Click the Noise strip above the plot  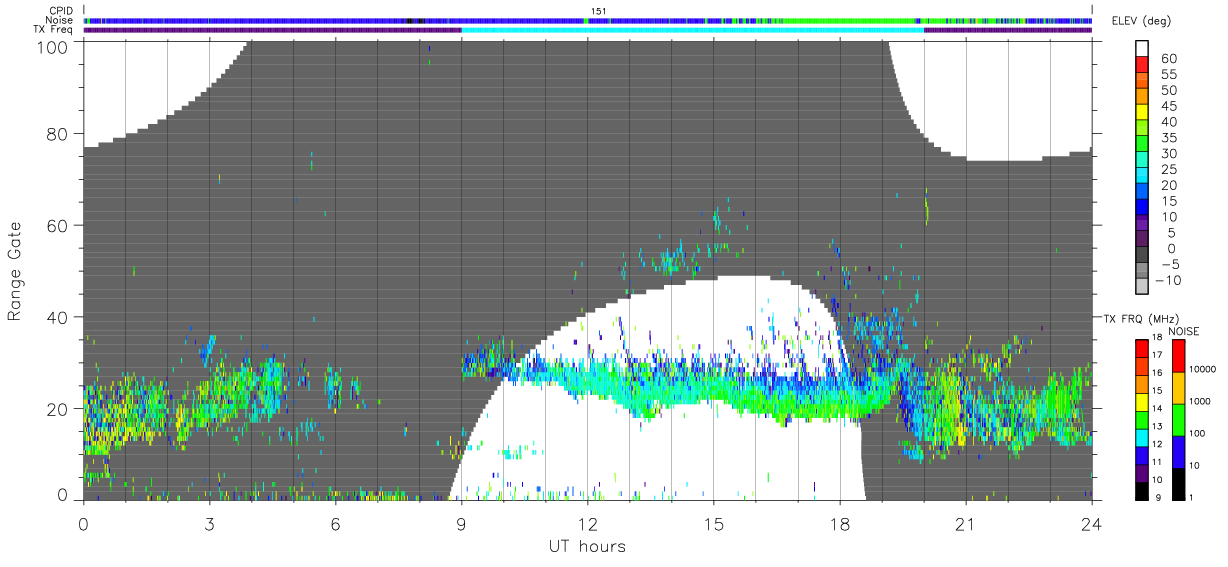588,20
